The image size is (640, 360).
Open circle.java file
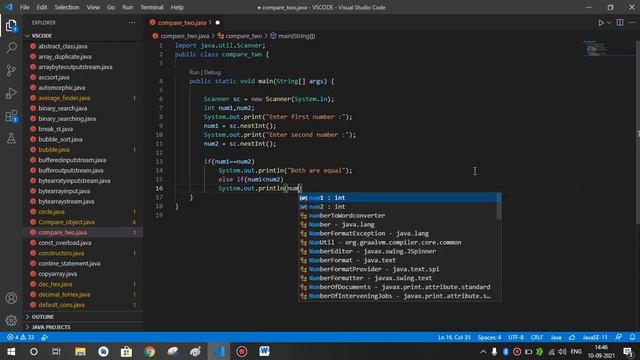click(x=51, y=212)
